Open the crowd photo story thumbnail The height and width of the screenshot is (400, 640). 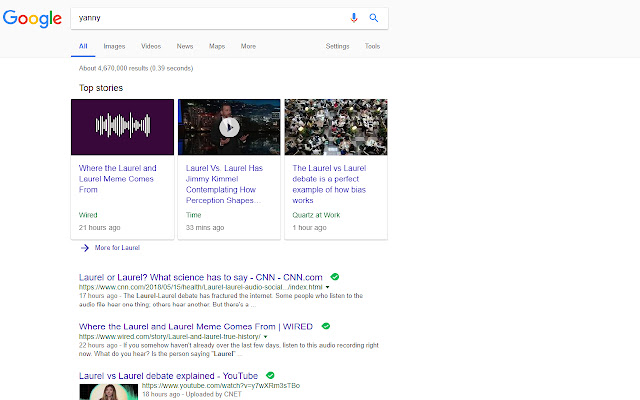click(x=336, y=127)
